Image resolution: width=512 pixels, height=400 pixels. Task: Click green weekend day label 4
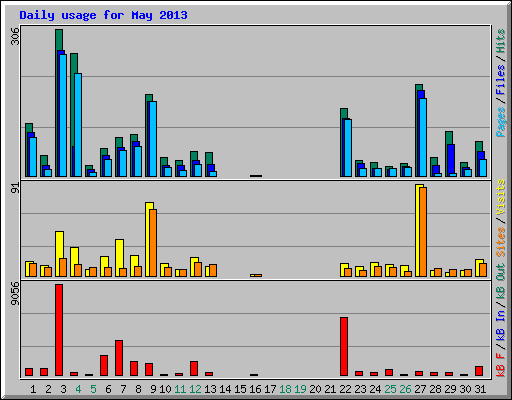click(78, 389)
